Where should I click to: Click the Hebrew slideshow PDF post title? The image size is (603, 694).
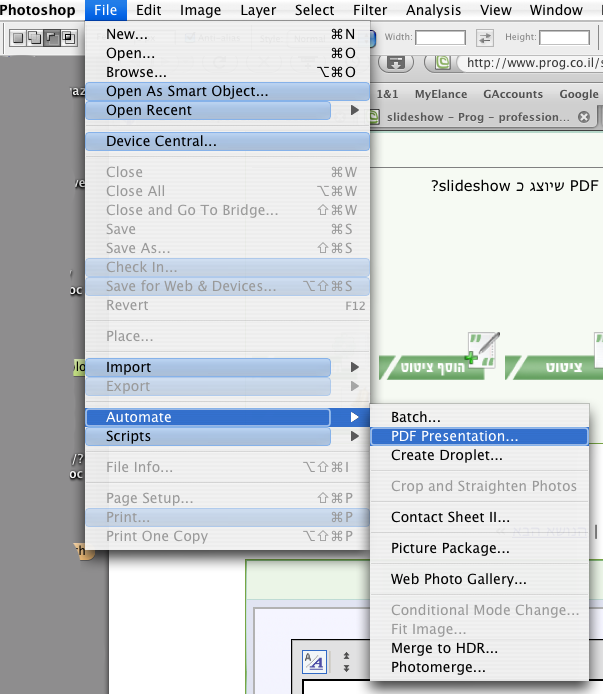515,186
